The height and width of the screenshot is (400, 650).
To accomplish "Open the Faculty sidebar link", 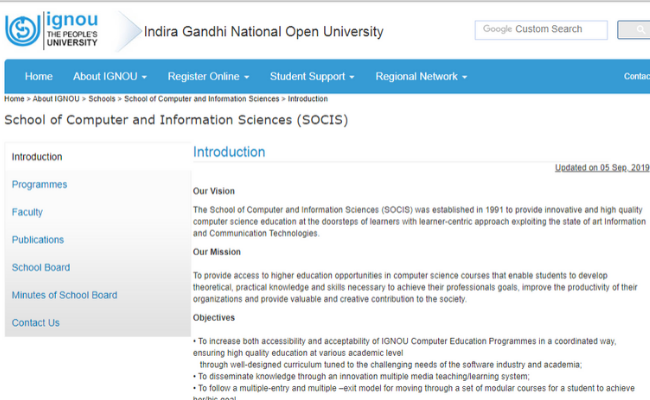I will coord(27,212).
